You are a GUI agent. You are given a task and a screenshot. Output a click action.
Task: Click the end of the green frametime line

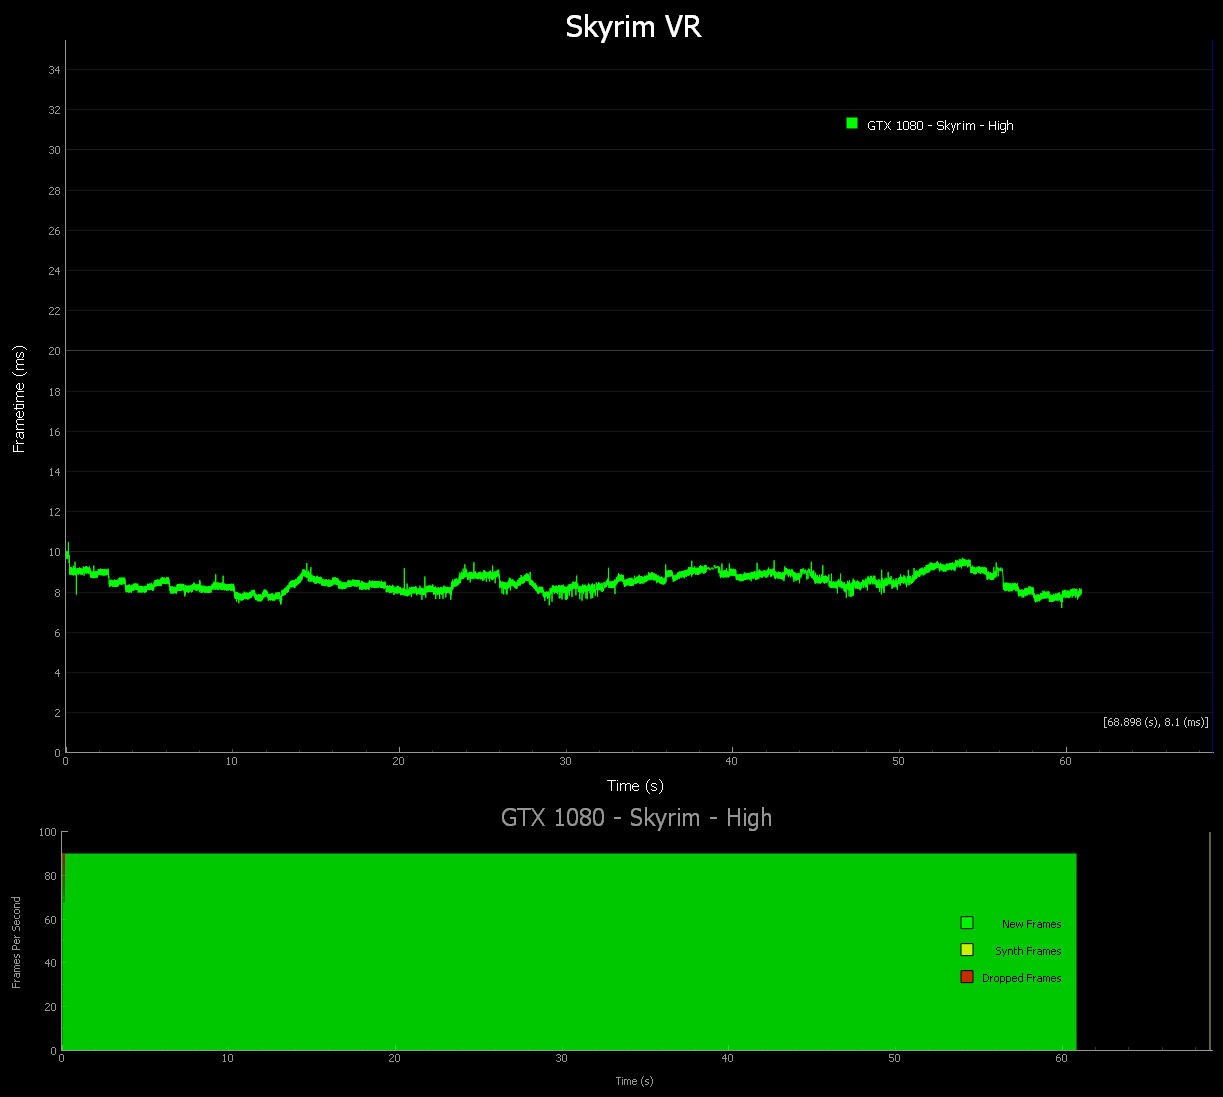pos(1080,592)
